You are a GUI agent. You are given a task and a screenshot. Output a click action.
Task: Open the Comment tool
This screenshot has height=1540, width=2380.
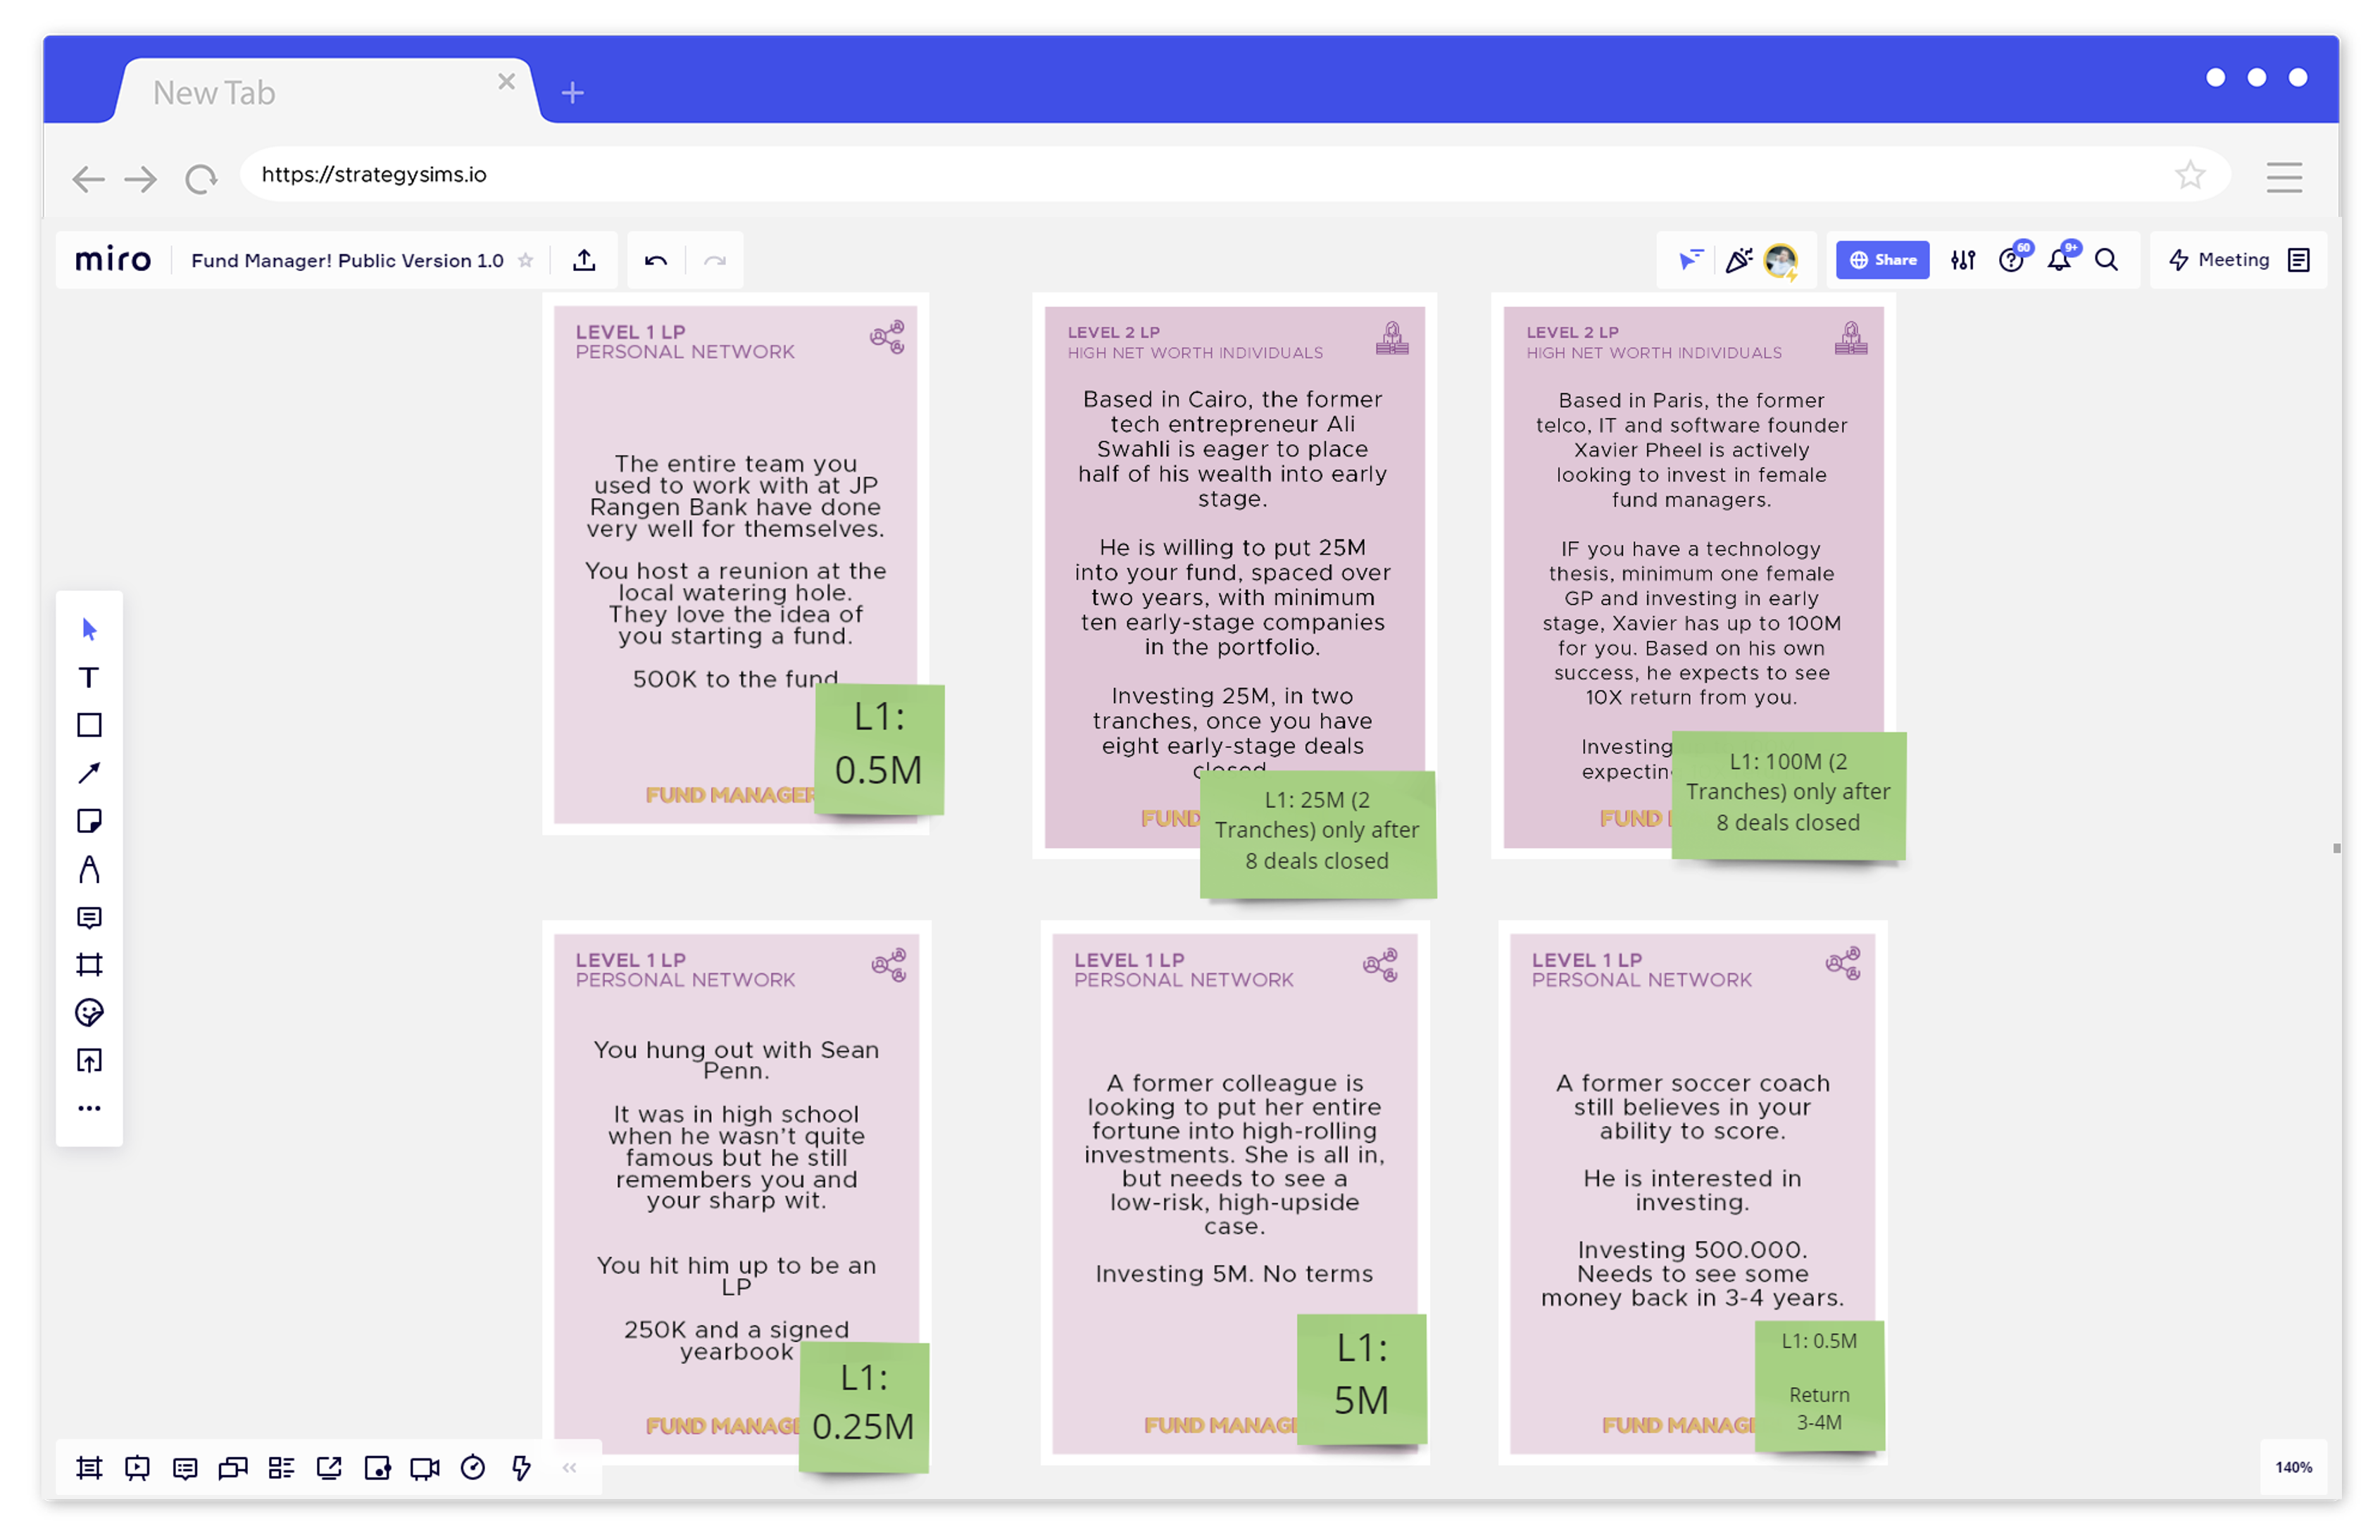point(89,917)
